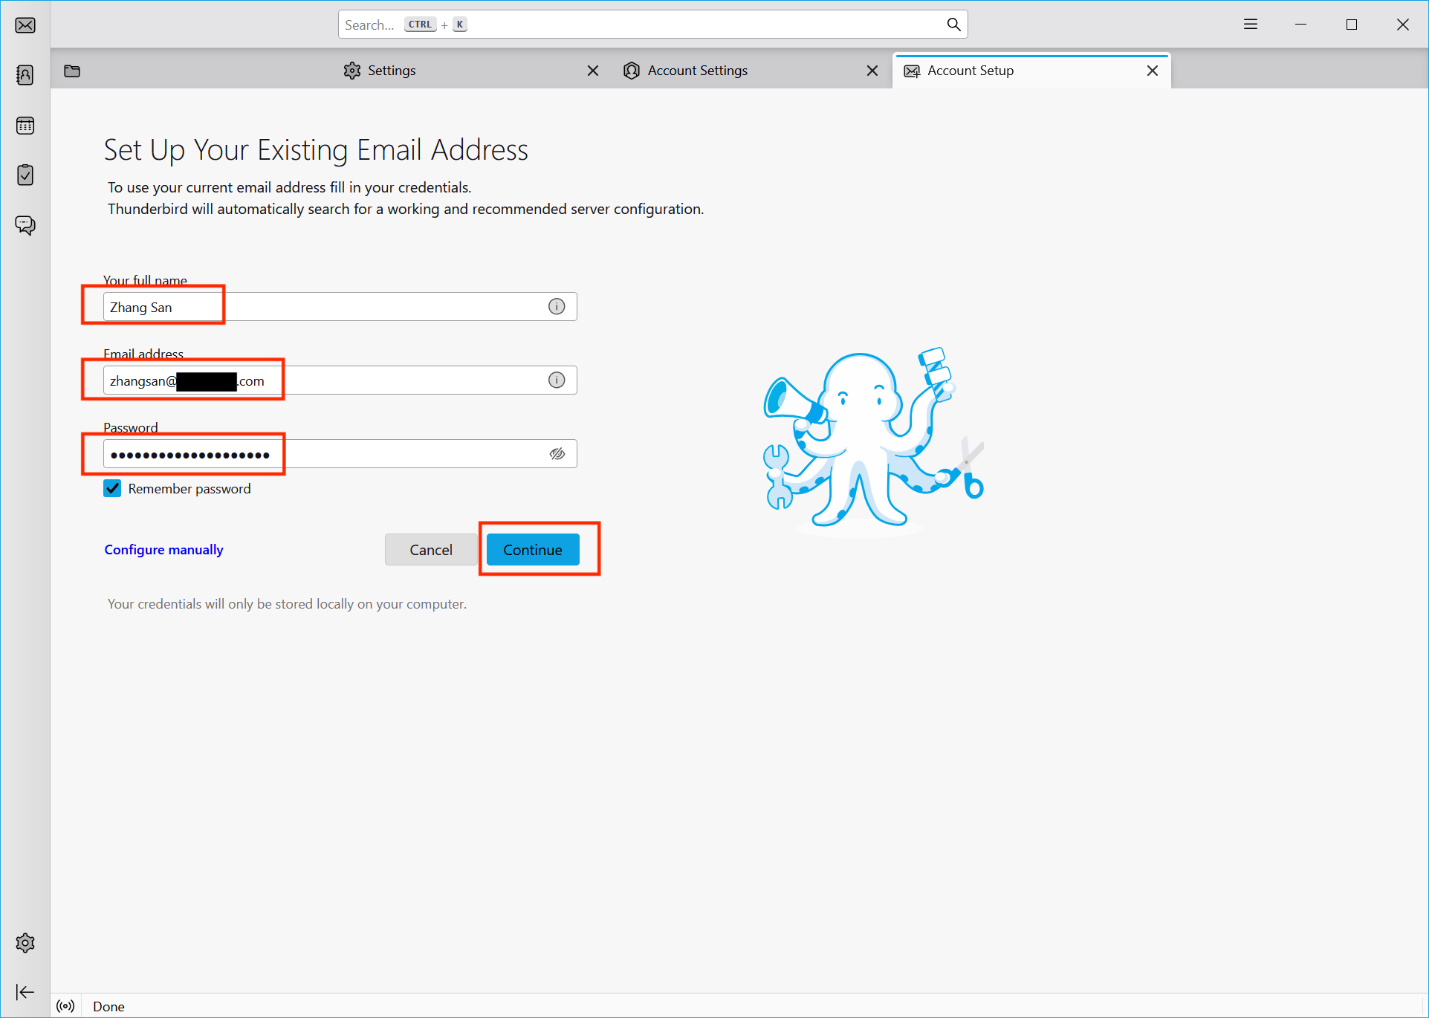
Task: Open the Address Book icon
Action: coord(25,75)
